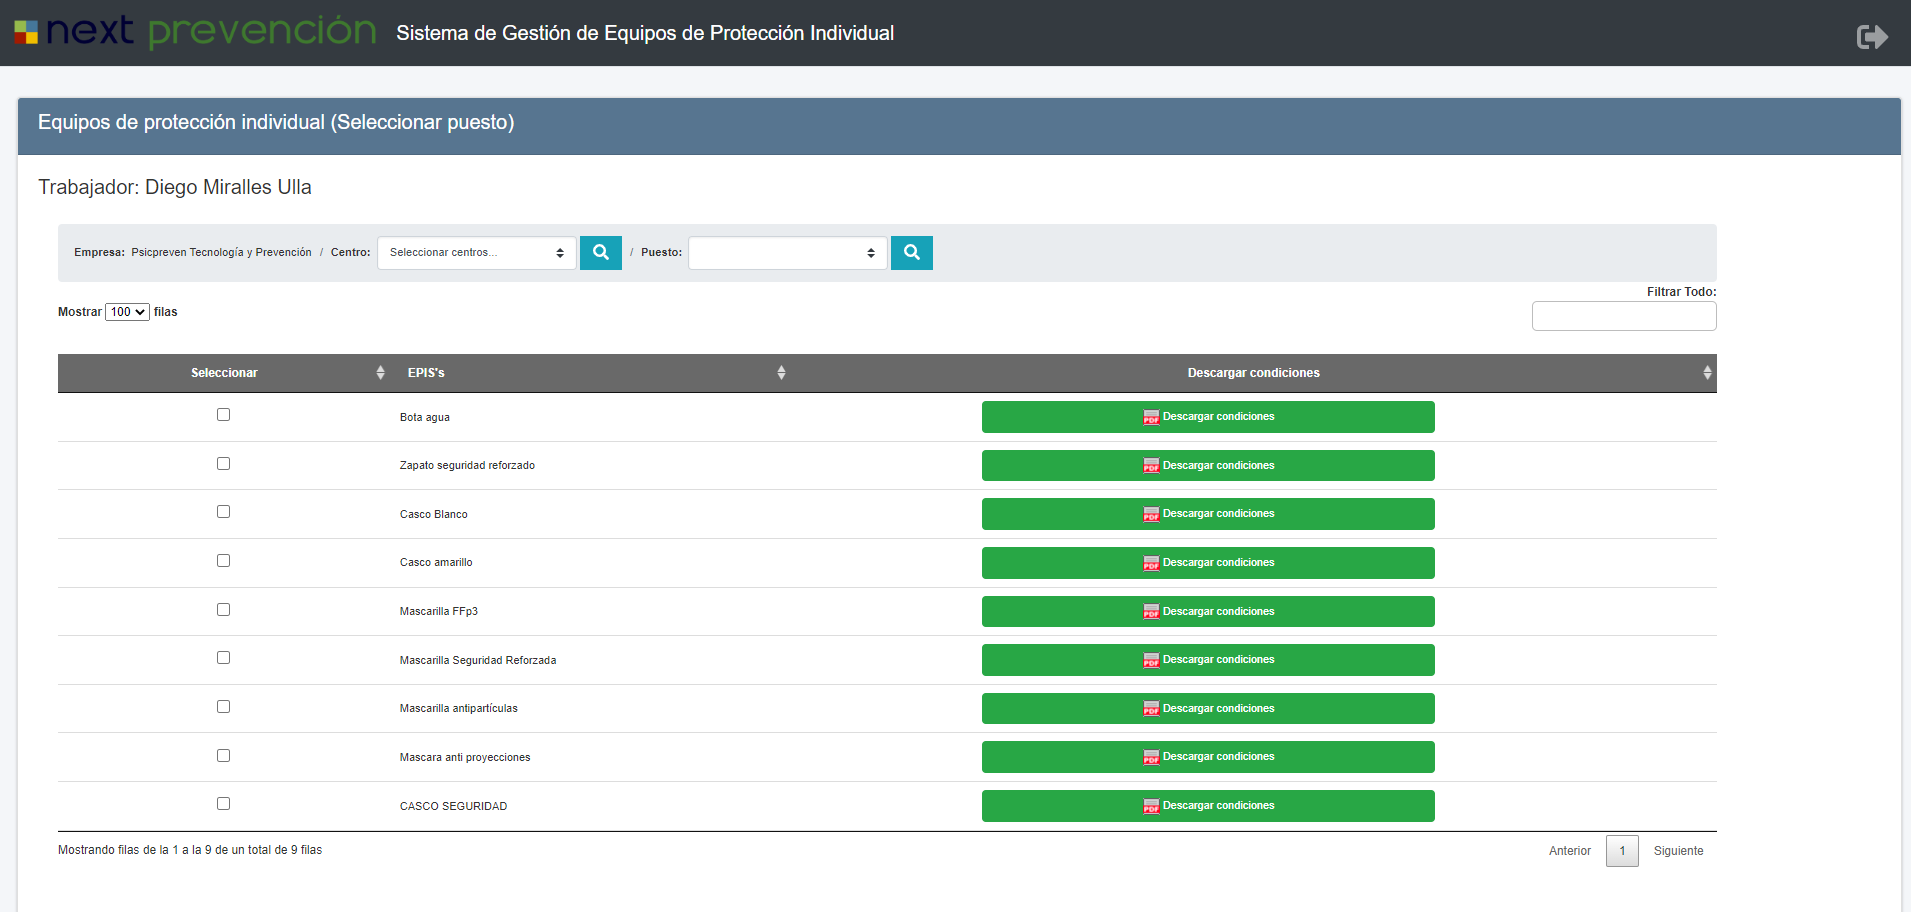Sort the EPIS's column using arrows
Image resolution: width=1911 pixels, height=912 pixels.
[781, 373]
